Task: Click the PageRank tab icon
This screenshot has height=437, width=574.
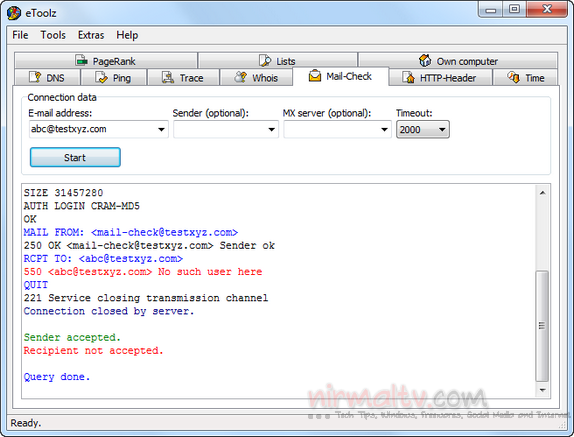Action: [x=81, y=60]
